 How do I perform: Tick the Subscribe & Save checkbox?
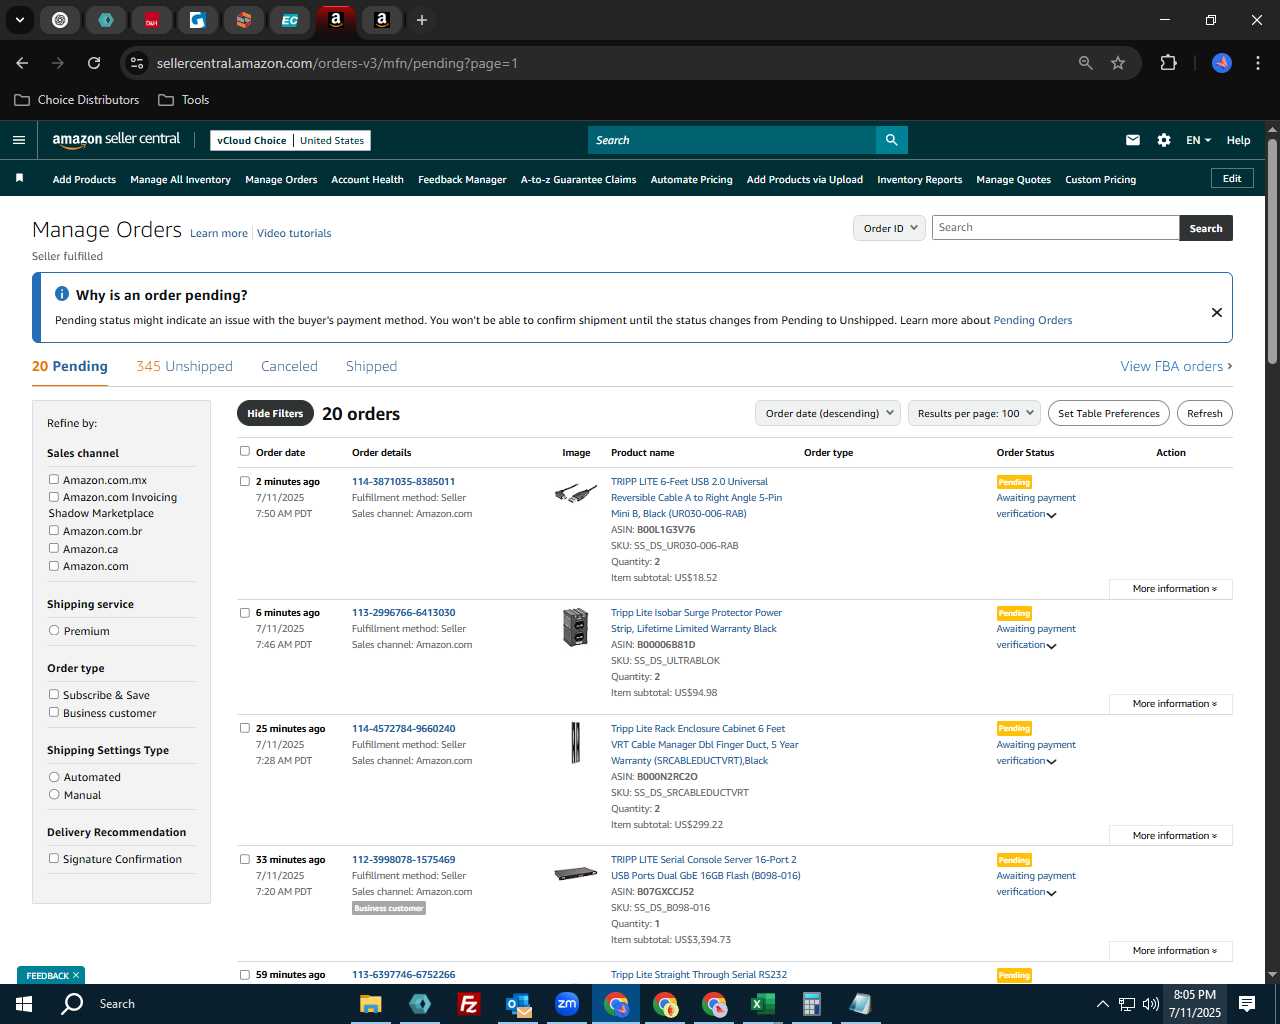54,694
